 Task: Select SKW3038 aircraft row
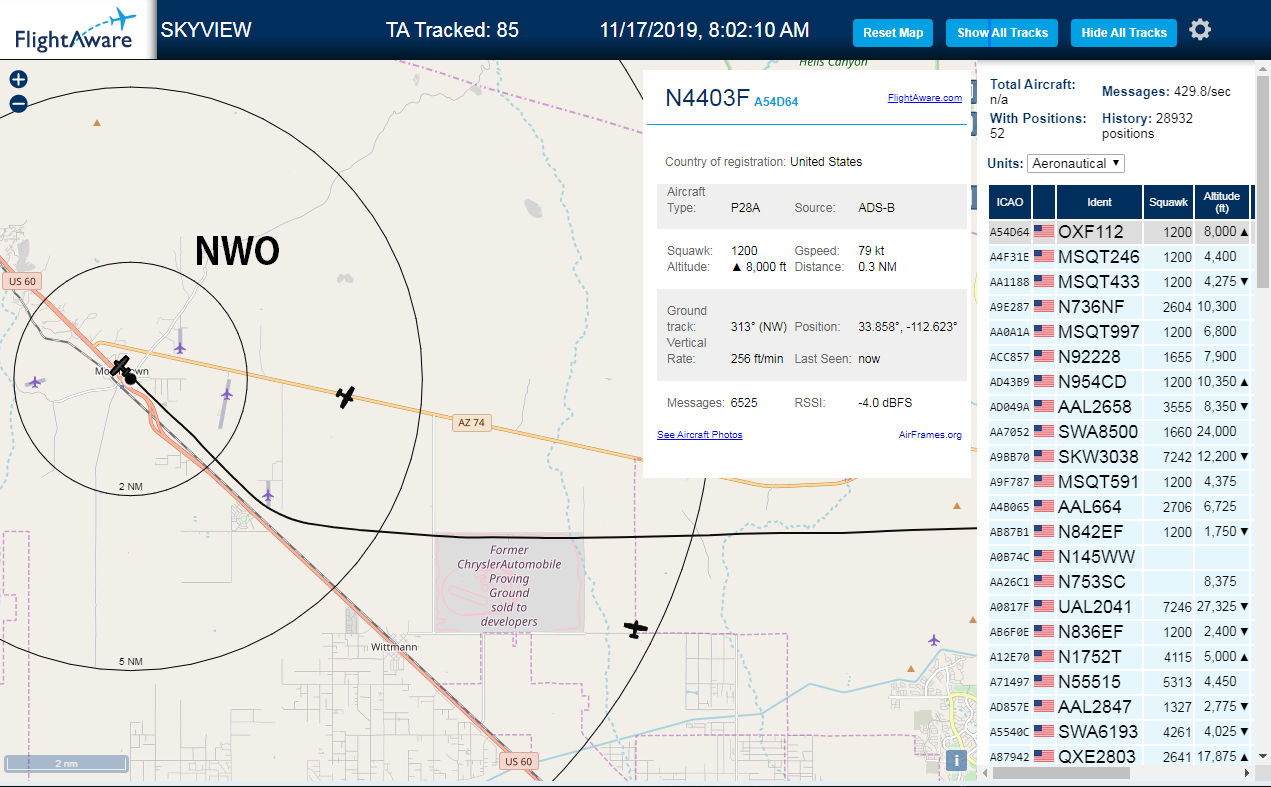(x=1121, y=457)
